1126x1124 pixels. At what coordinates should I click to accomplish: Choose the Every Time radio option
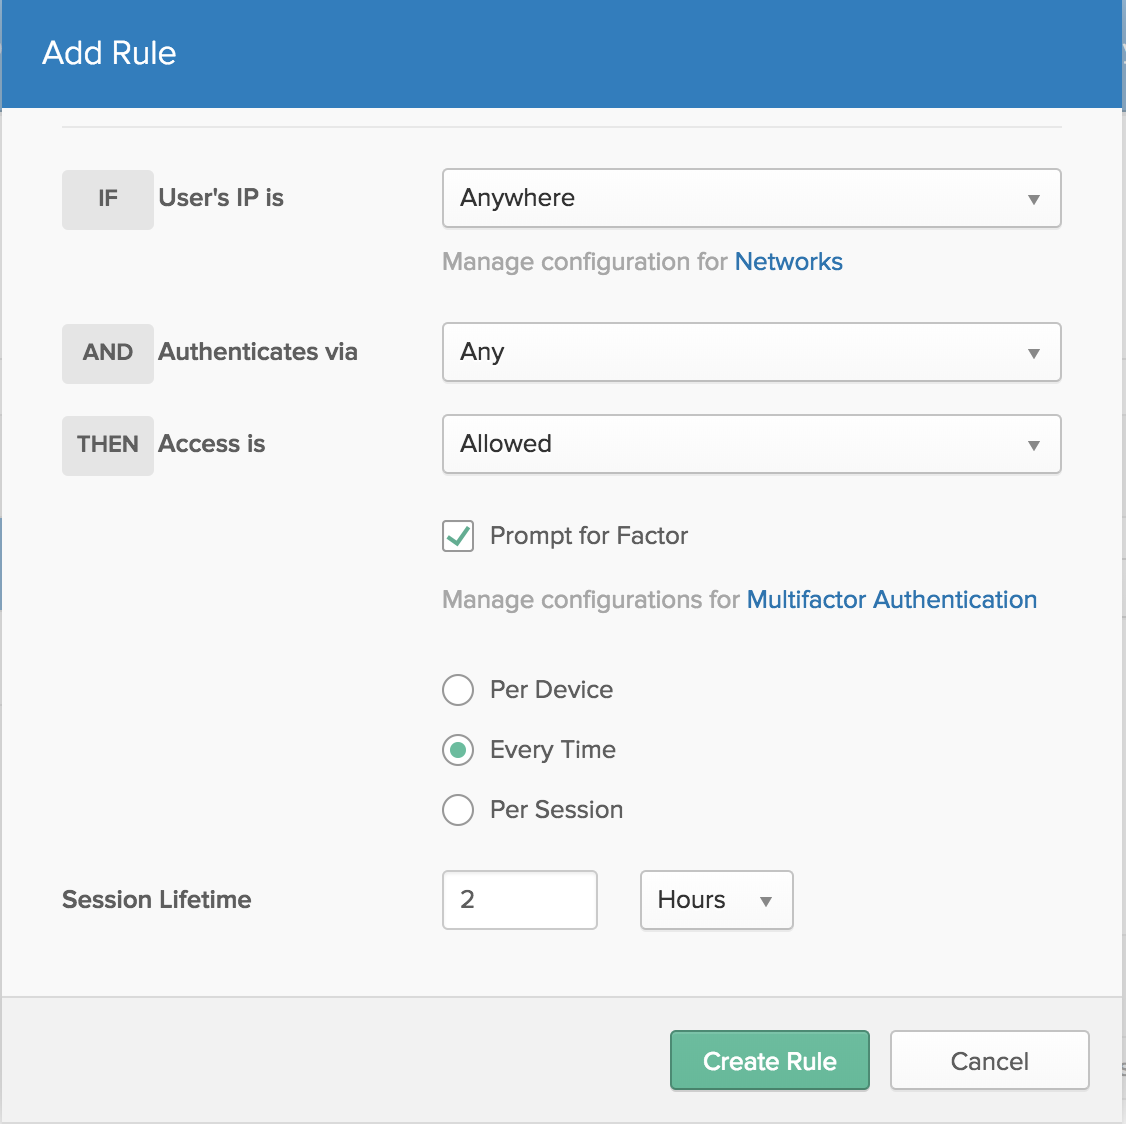point(458,750)
